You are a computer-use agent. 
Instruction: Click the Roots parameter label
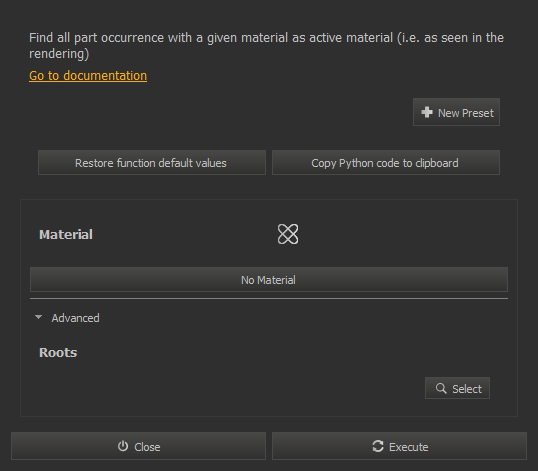[58, 353]
